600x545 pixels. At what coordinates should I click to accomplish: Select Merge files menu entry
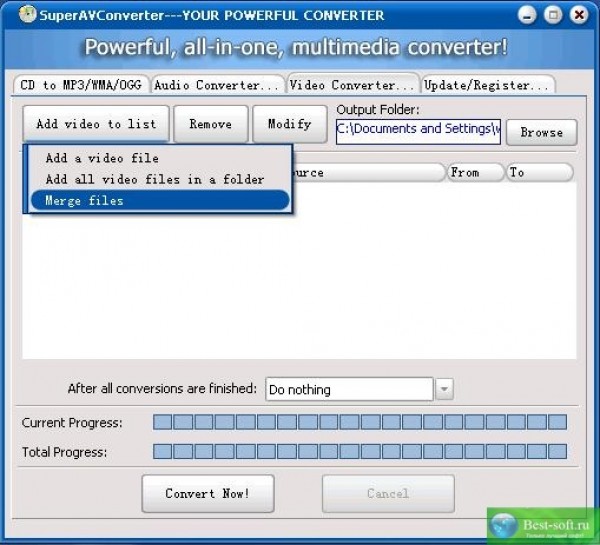coord(160,201)
